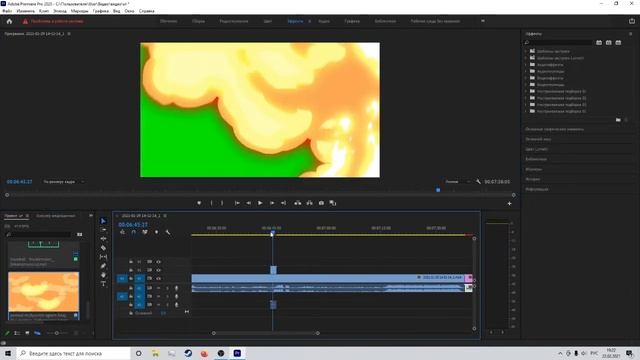Open the playback resolution dropdown
The width and height of the screenshot is (640, 360).
457,182
